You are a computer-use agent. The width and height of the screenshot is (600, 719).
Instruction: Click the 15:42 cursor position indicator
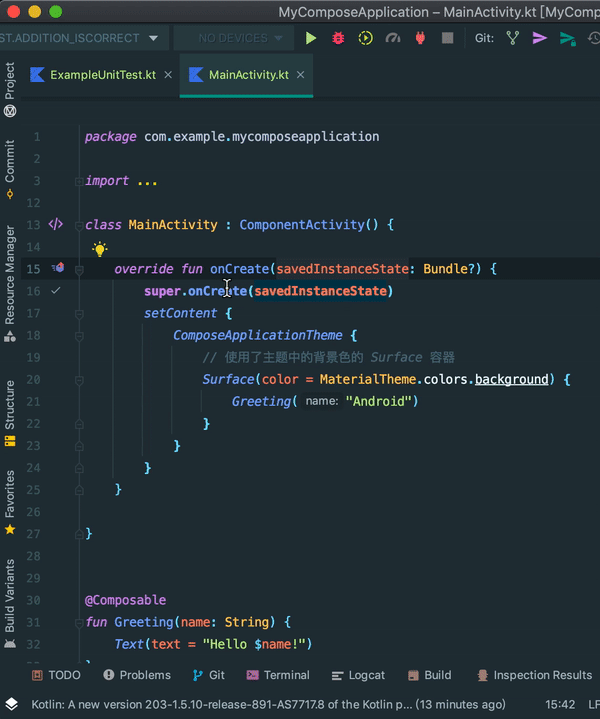(x=560, y=704)
